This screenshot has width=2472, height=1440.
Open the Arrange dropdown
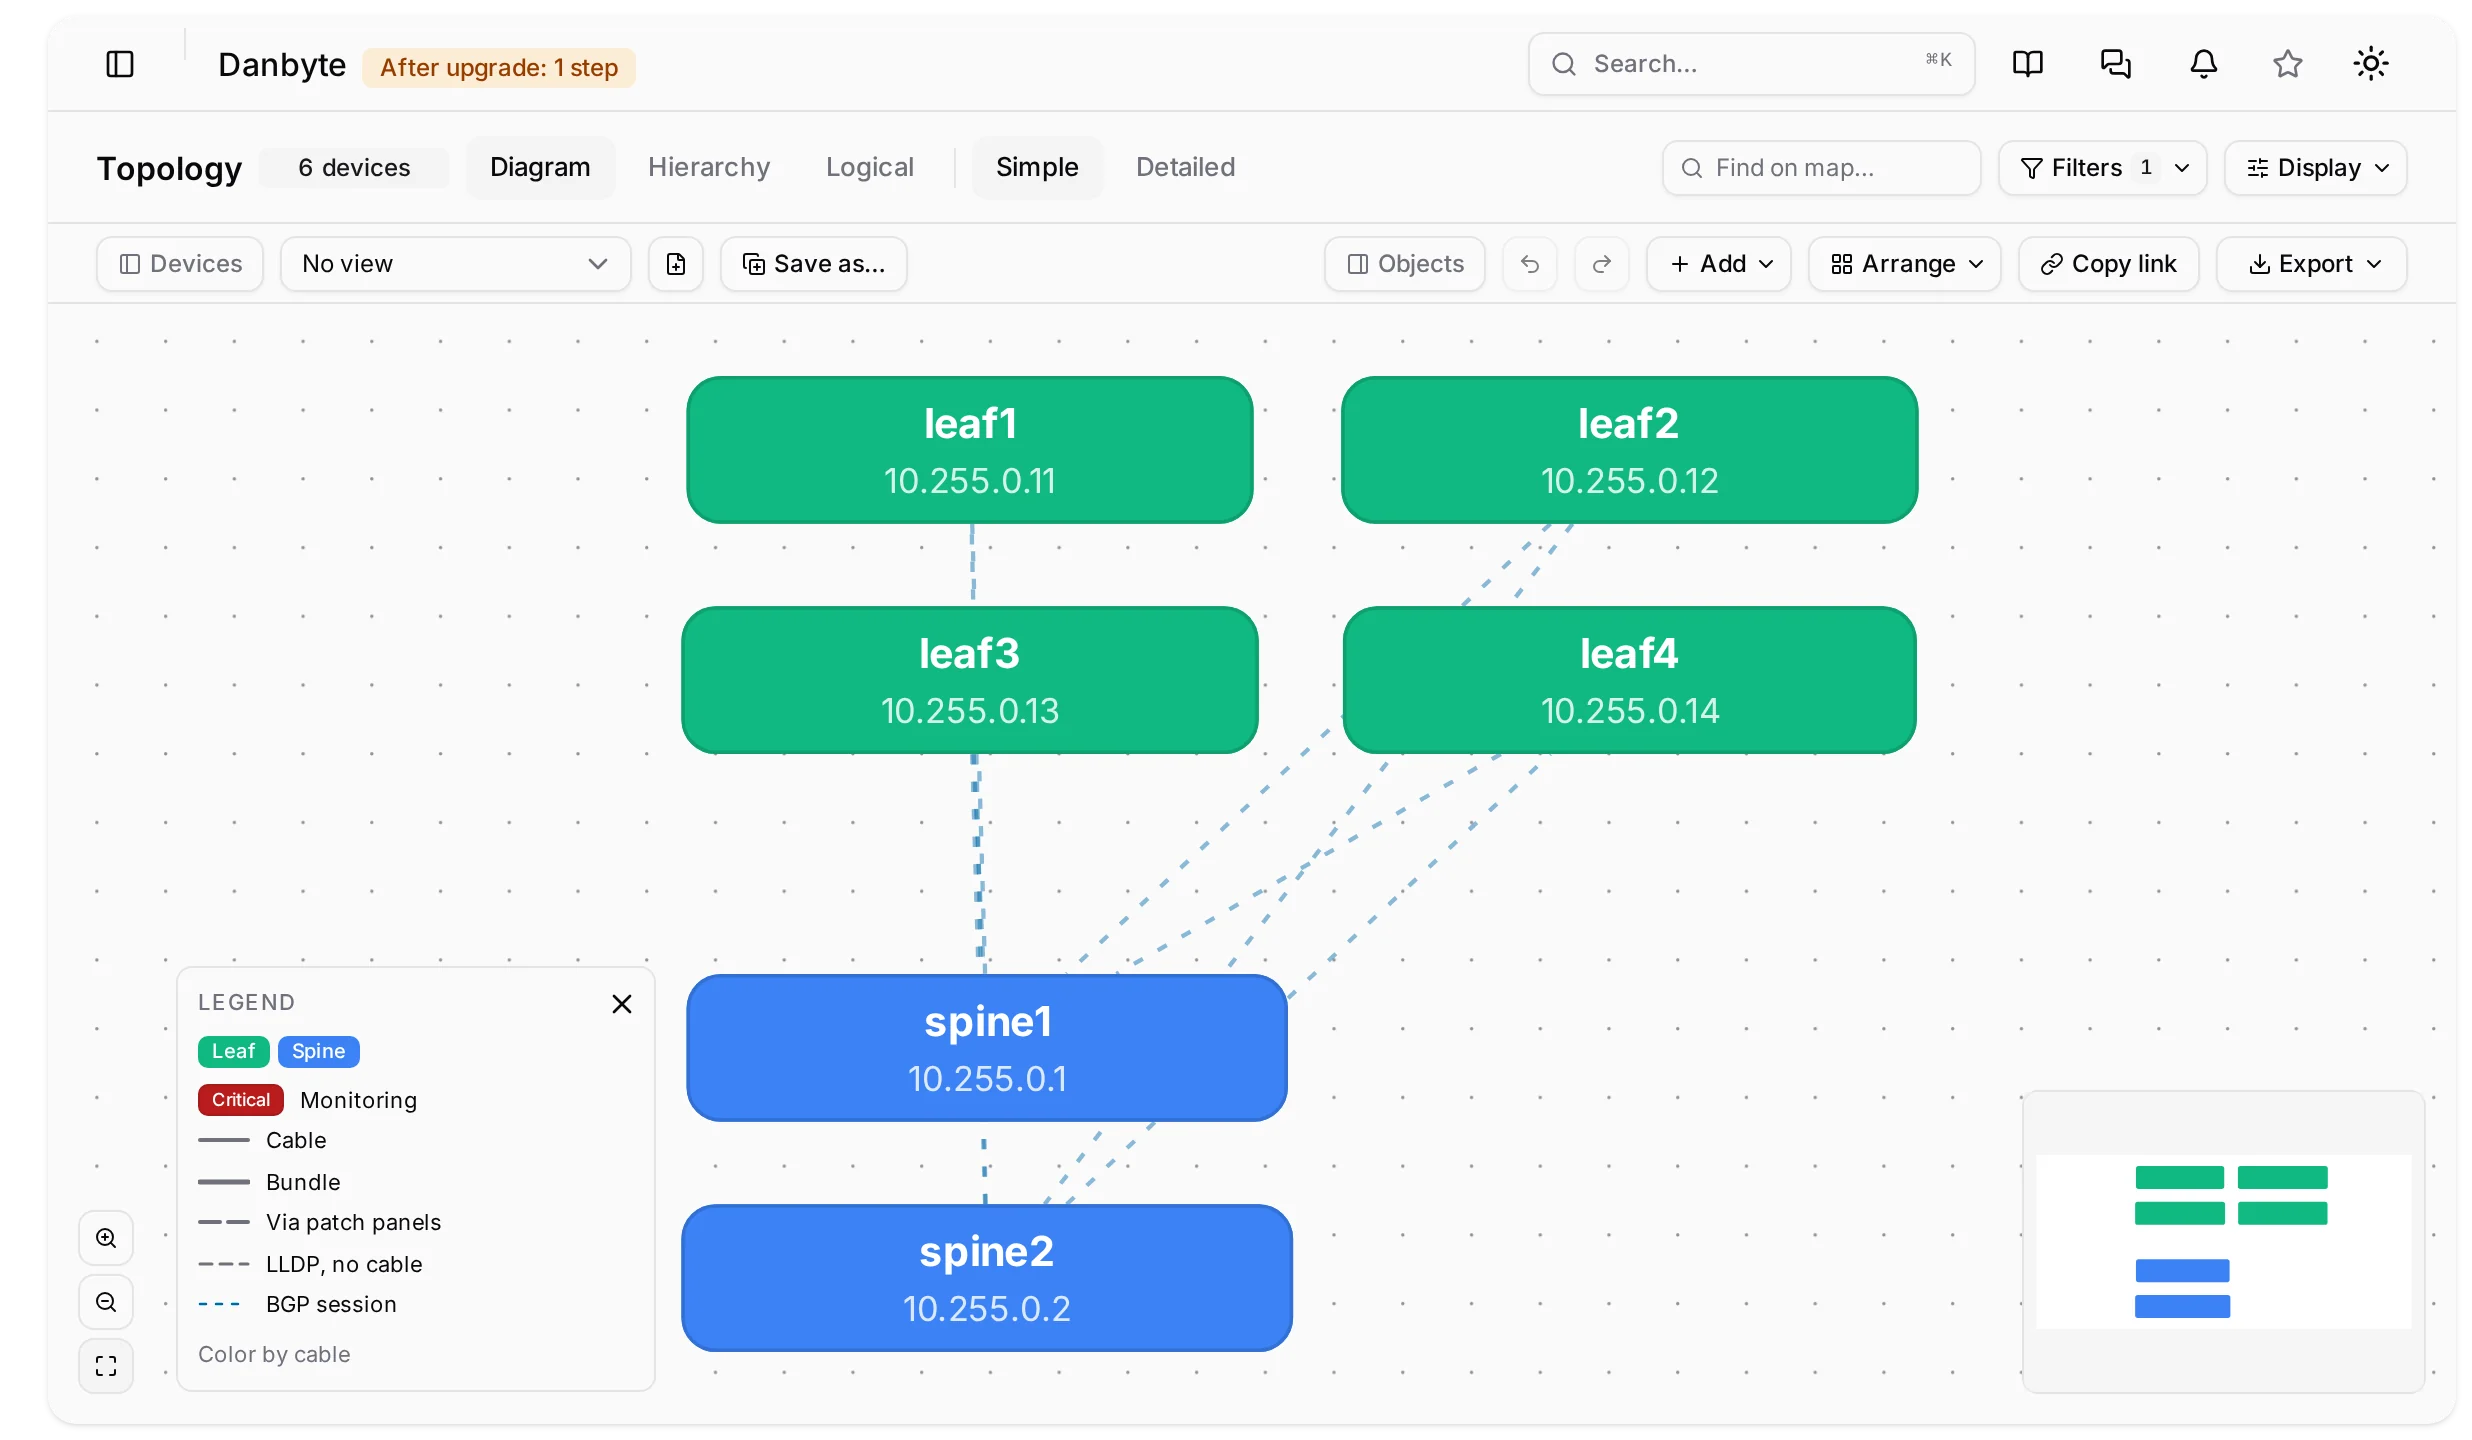click(x=1905, y=264)
